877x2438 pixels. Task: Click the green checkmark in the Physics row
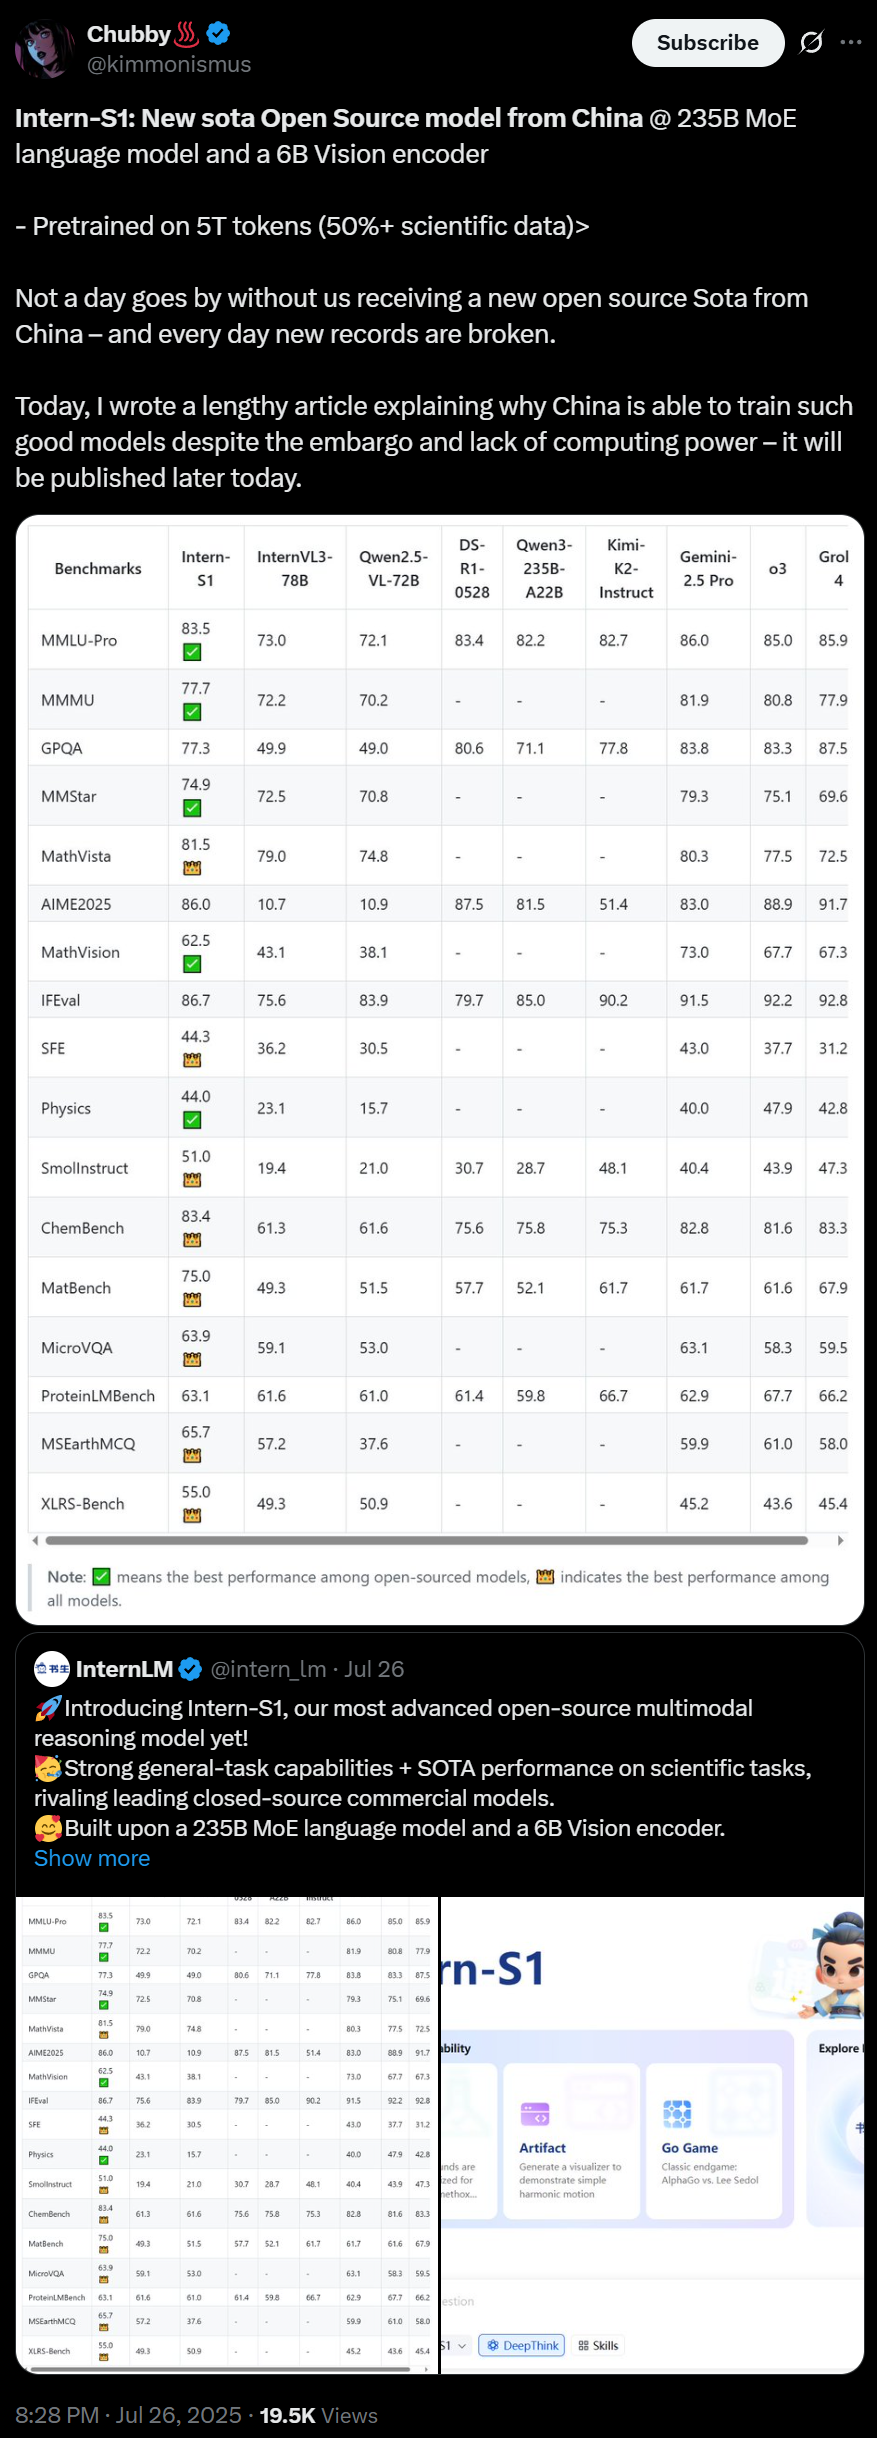click(x=192, y=1120)
